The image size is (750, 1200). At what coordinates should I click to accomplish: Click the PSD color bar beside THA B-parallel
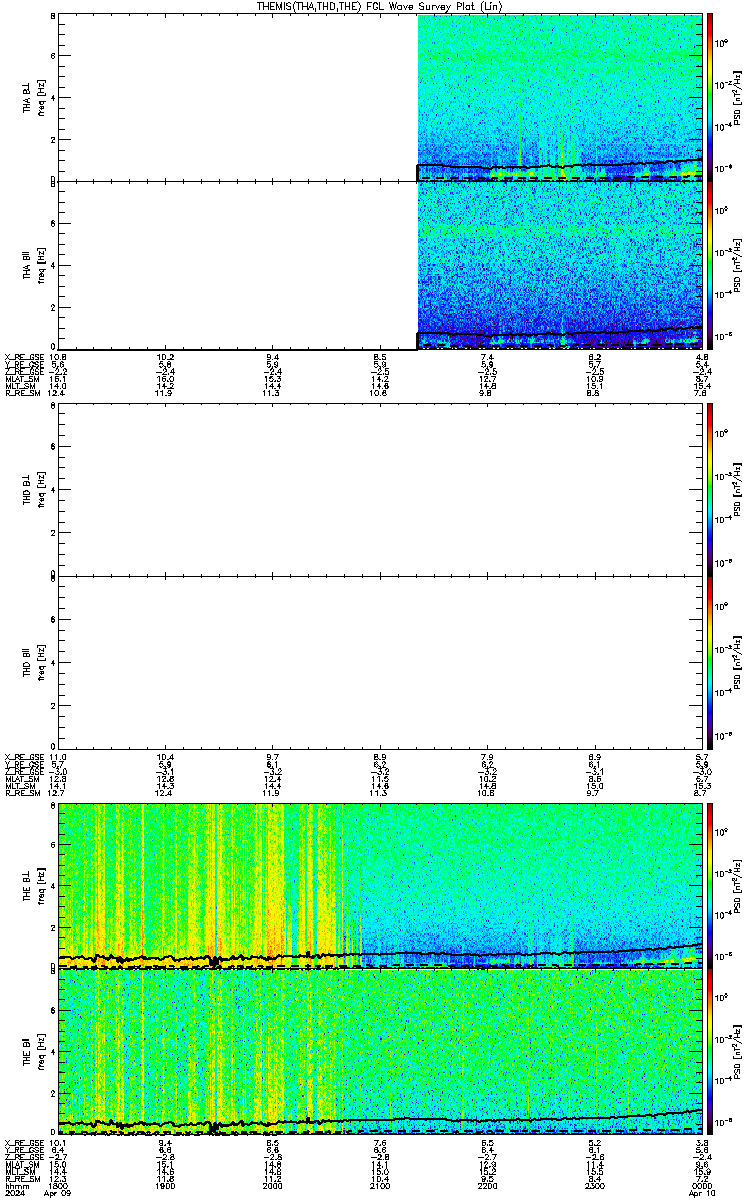tap(710, 265)
